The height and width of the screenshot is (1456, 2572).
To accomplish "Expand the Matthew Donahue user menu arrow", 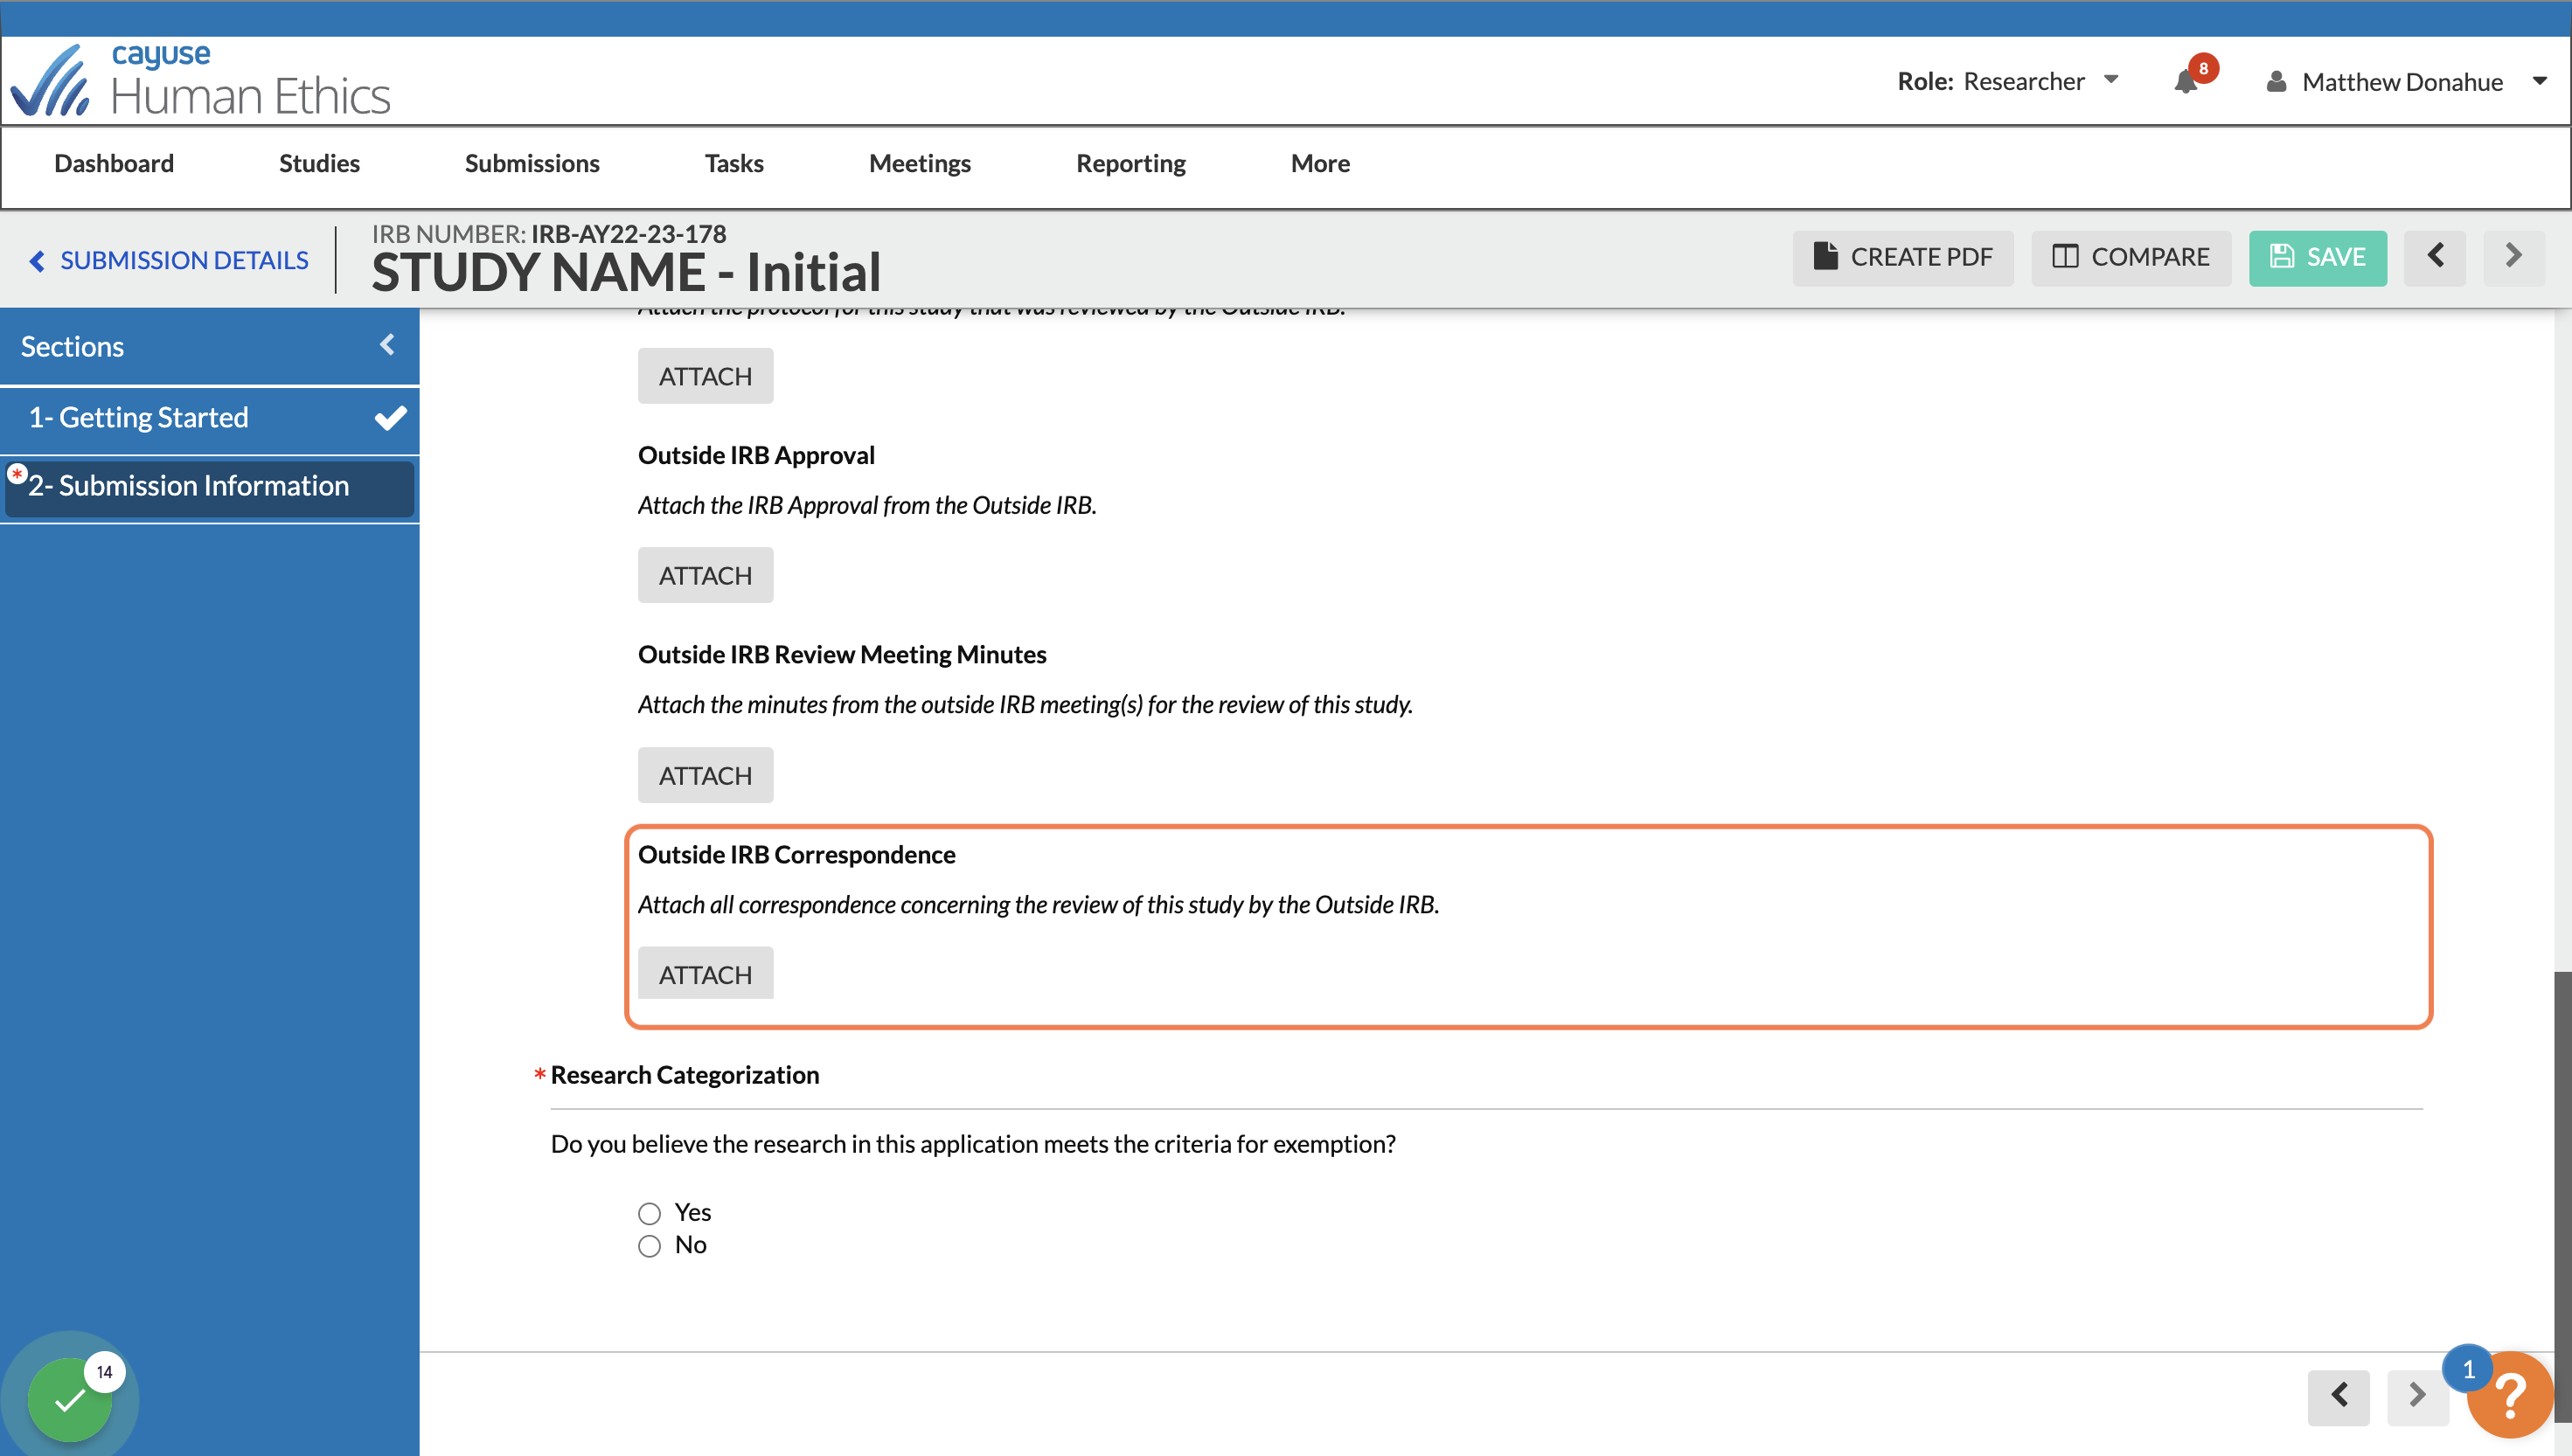I will 2539,81.
